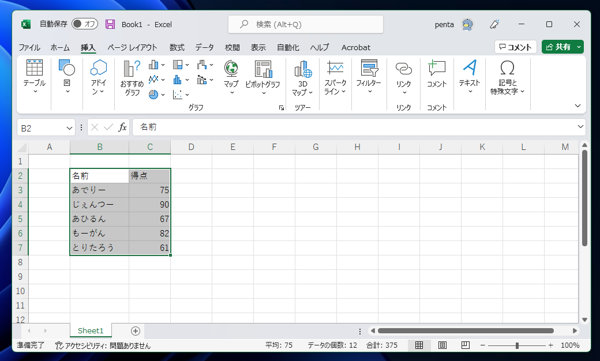Click the penta account avatar
Image resolution: width=600 pixels, height=361 pixels.
467,25
